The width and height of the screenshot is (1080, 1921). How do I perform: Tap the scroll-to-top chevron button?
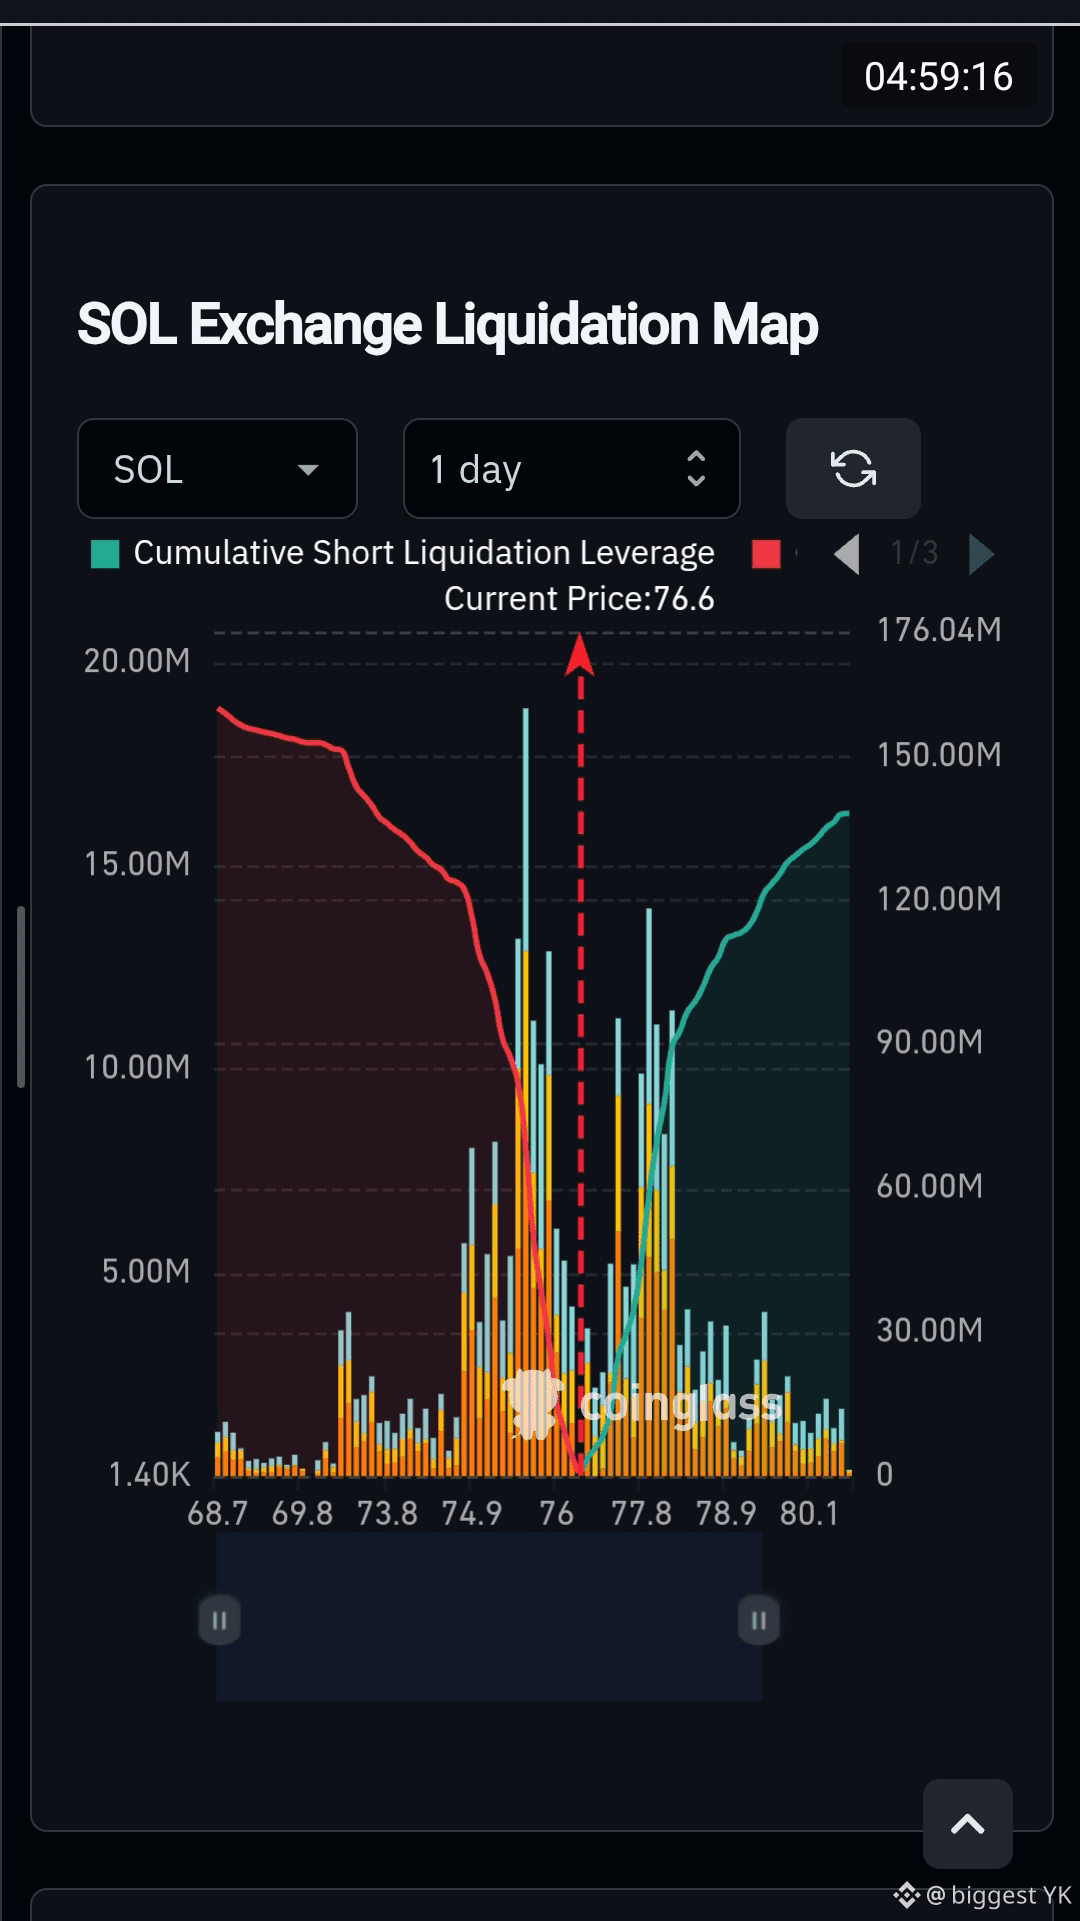point(967,1824)
